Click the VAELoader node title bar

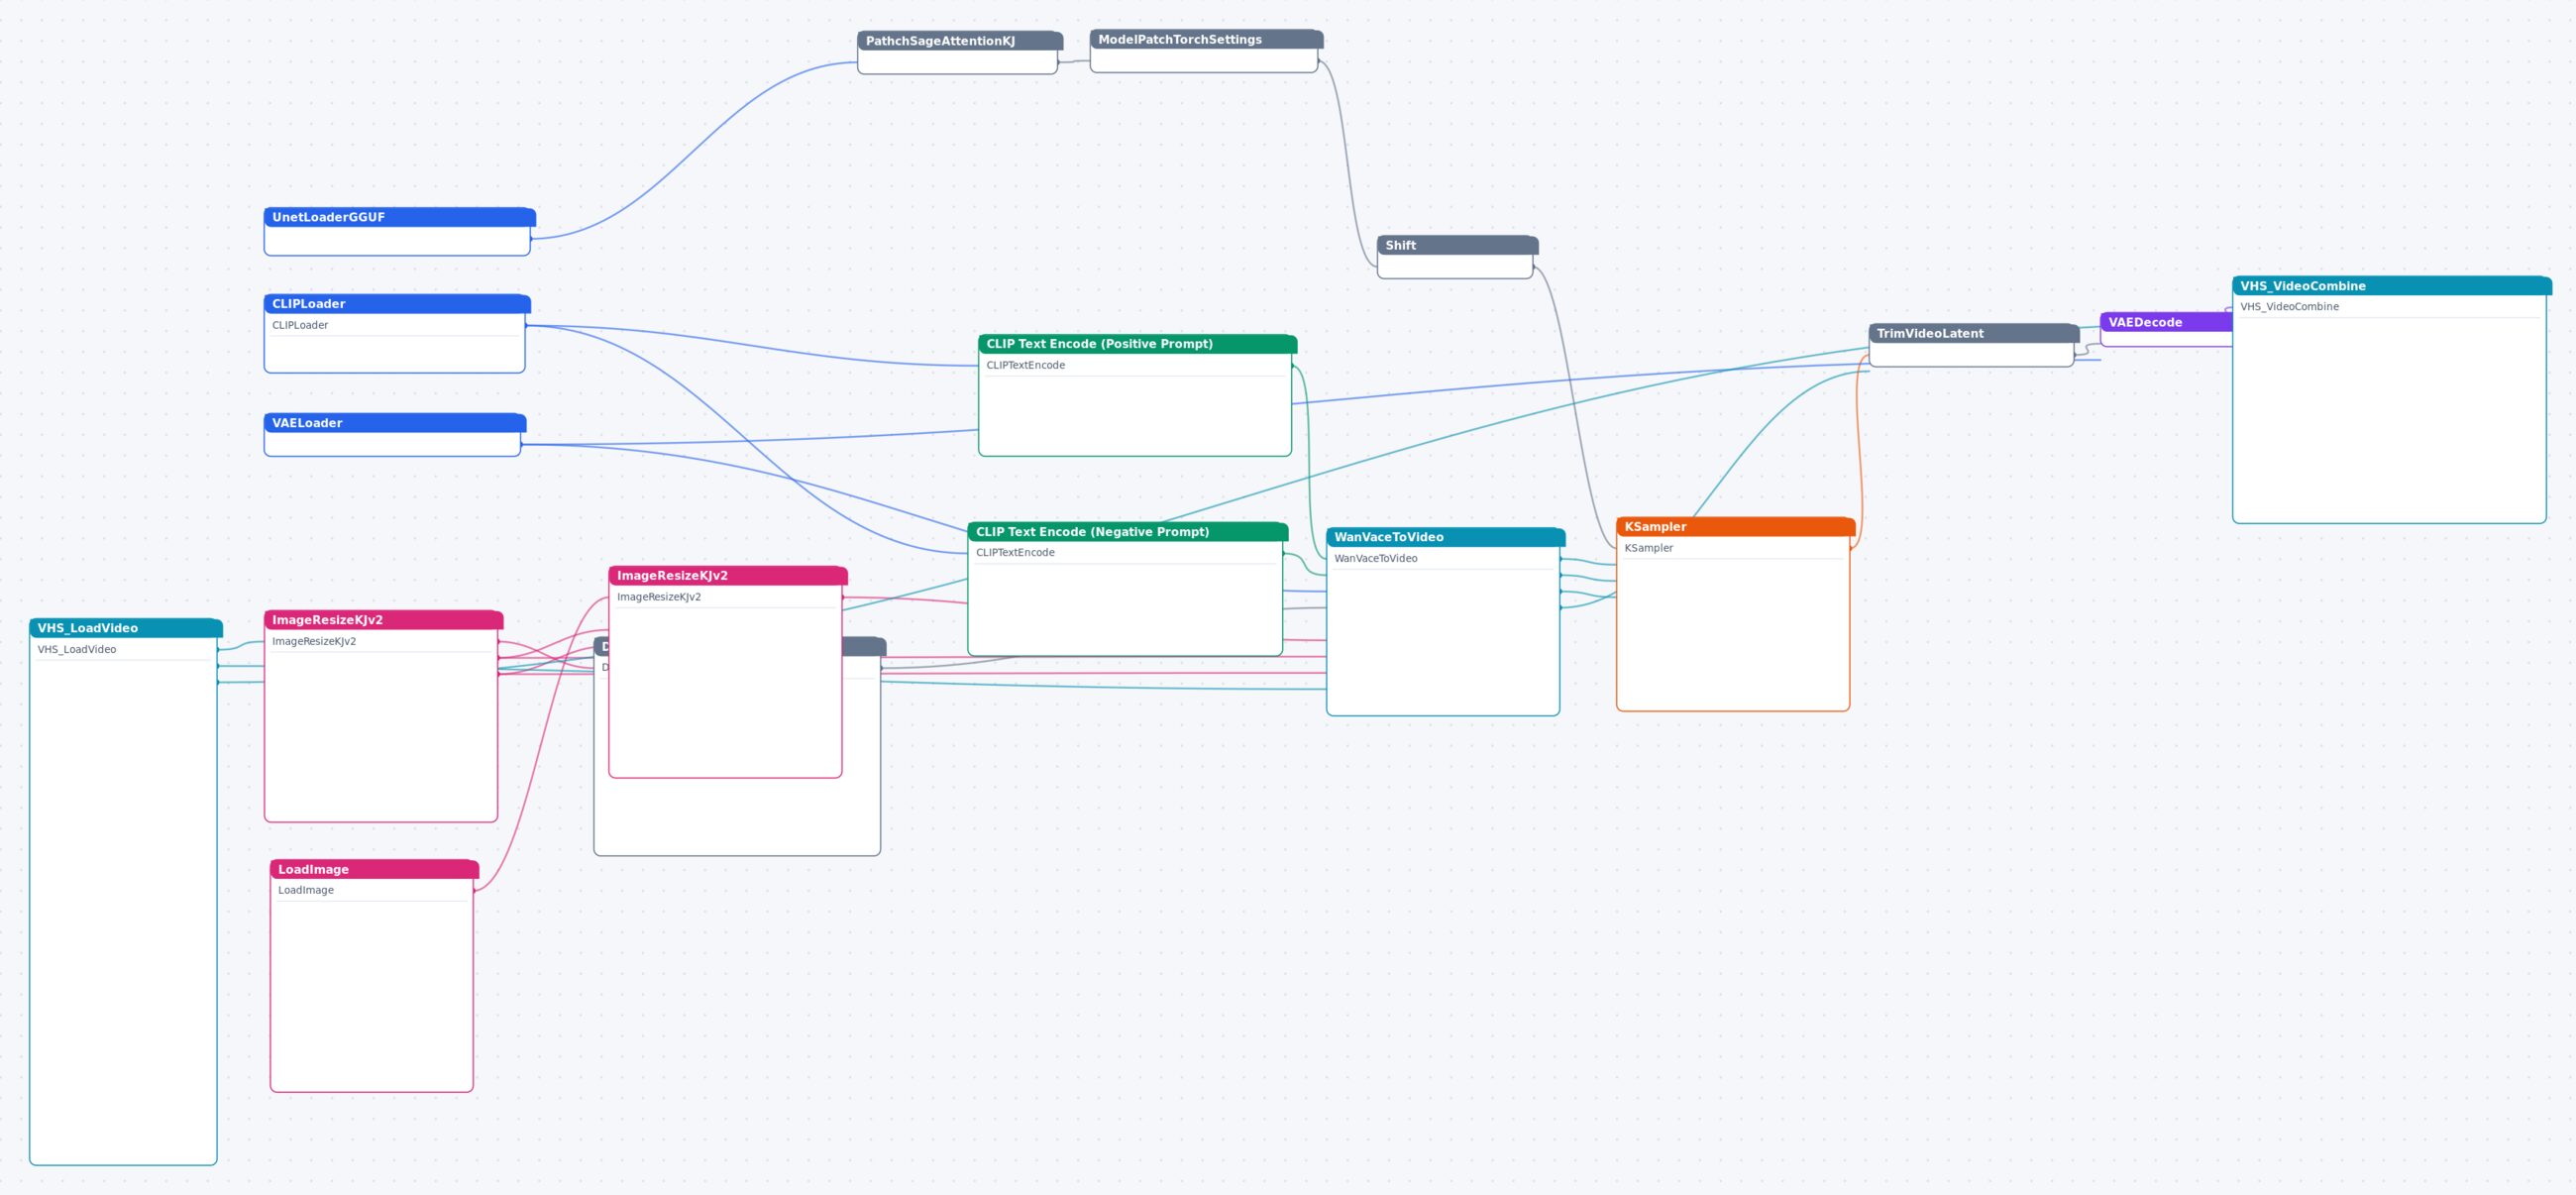(x=394, y=423)
